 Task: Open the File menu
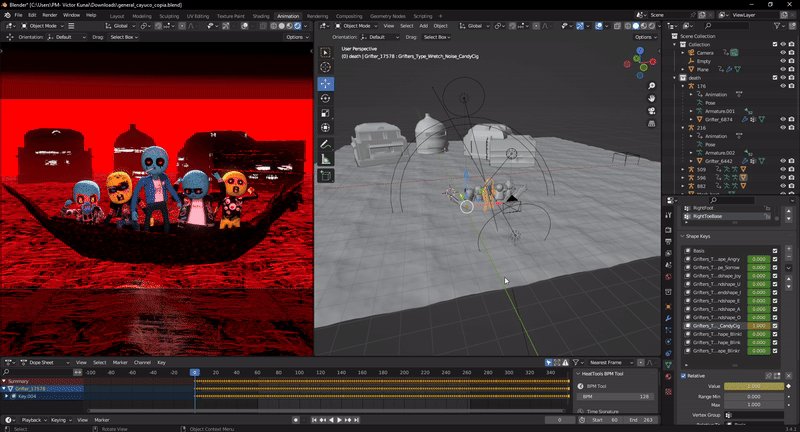[x=18, y=15]
